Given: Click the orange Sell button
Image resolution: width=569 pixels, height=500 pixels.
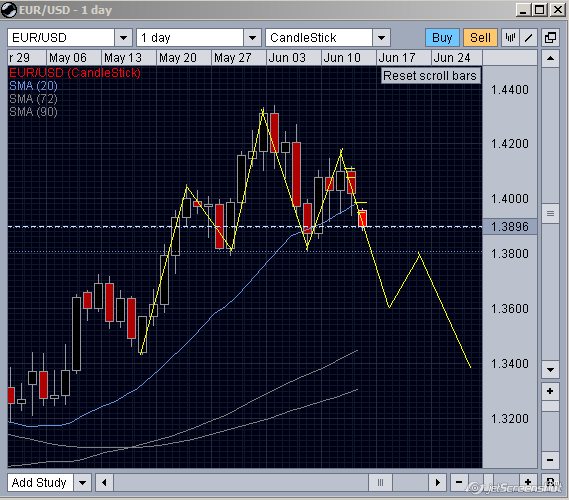Looking at the screenshot, I should 480,37.
